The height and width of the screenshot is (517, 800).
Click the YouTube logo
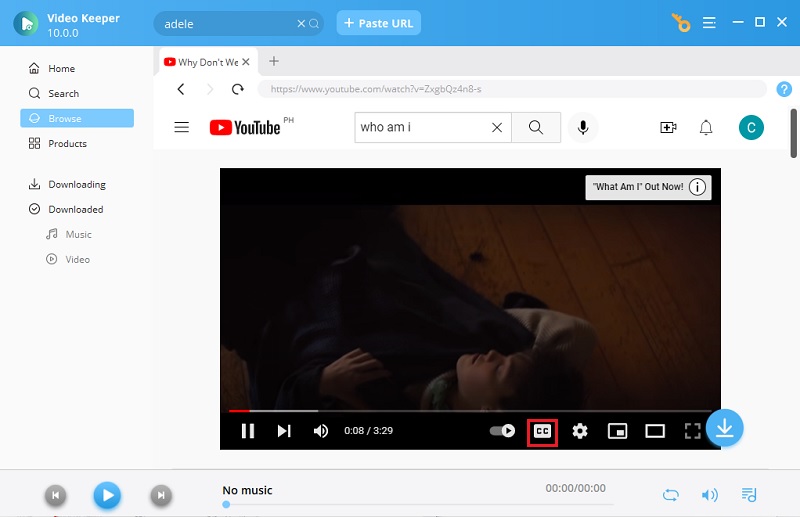(245, 127)
